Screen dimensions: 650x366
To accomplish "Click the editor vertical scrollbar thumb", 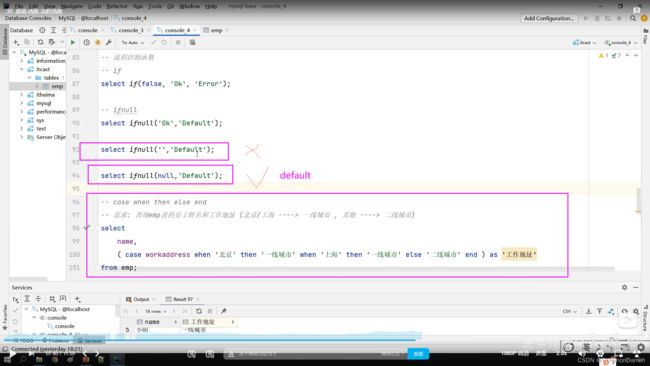I will point(638,200).
